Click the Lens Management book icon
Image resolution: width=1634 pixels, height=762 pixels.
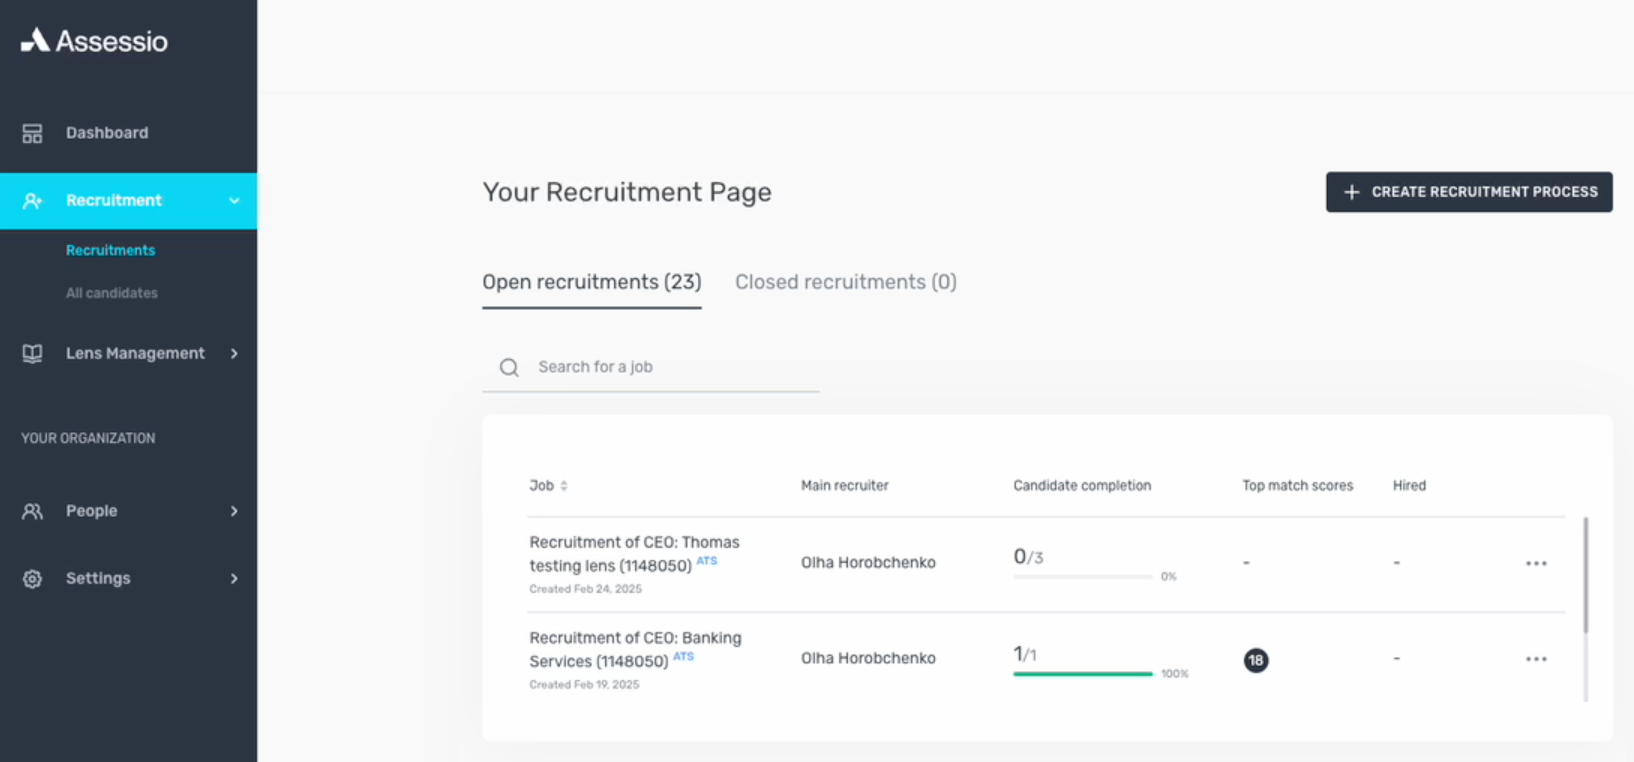point(32,354)
